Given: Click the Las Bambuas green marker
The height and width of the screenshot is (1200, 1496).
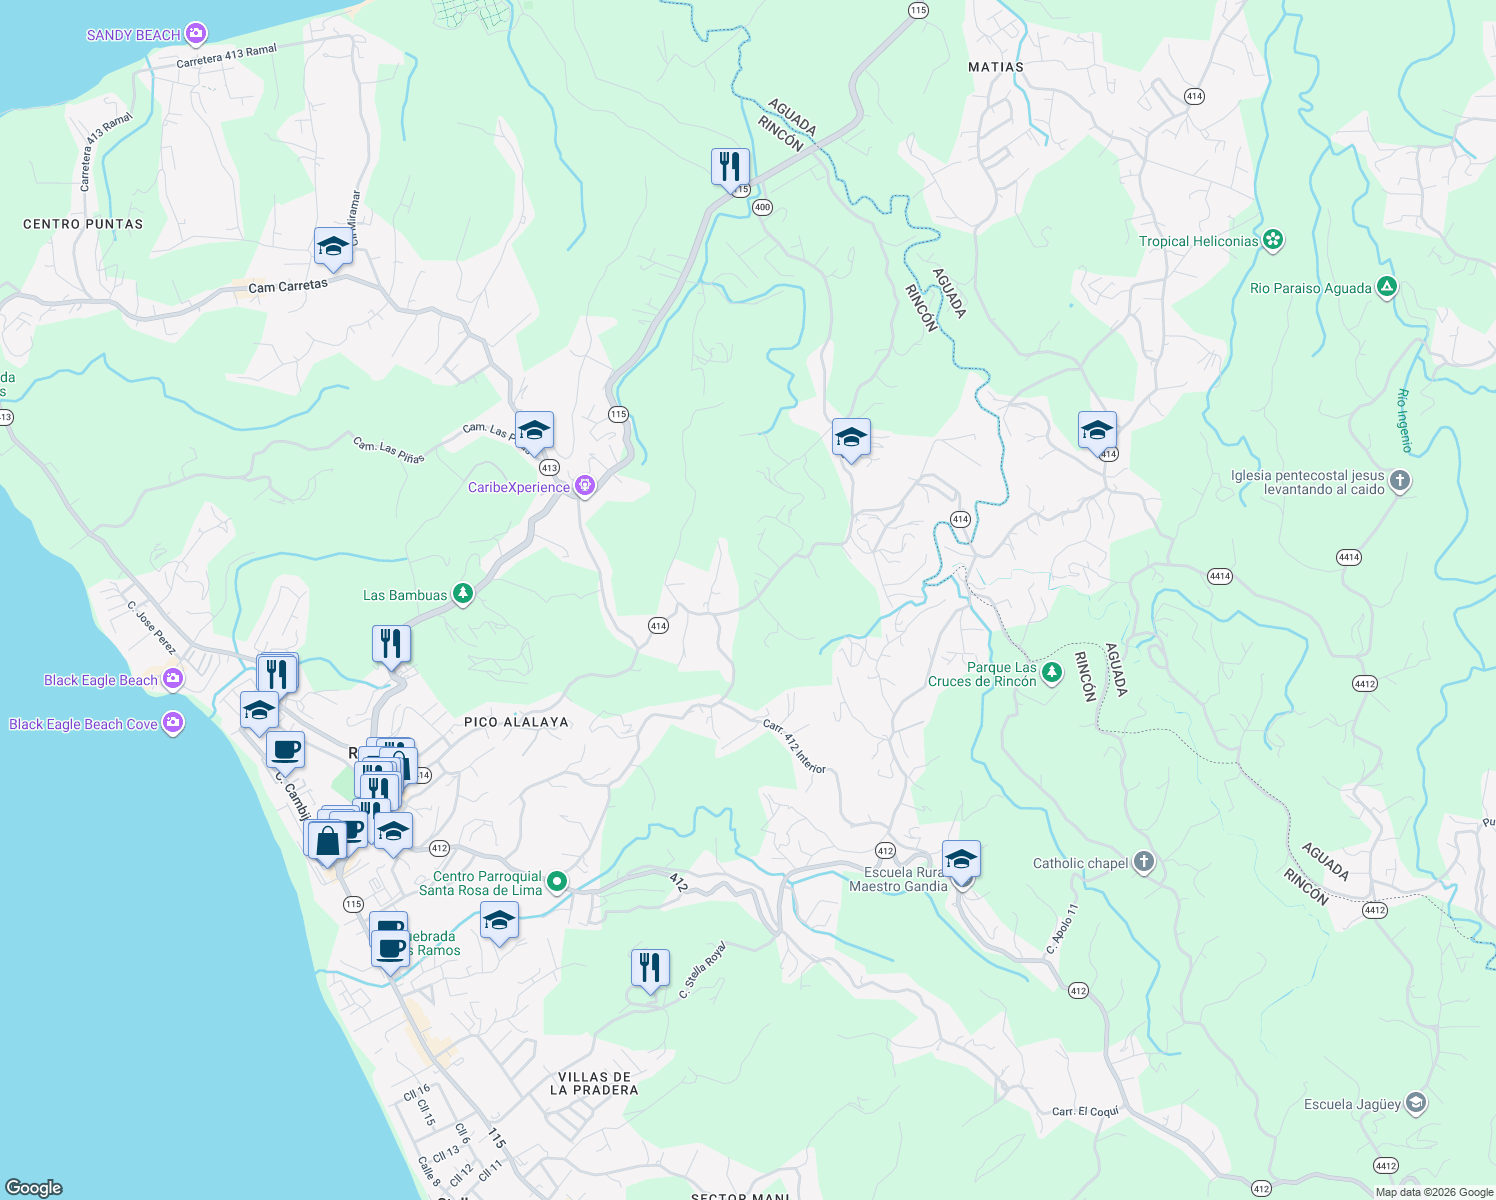Looking at the screenshot, I should point(461,592).
